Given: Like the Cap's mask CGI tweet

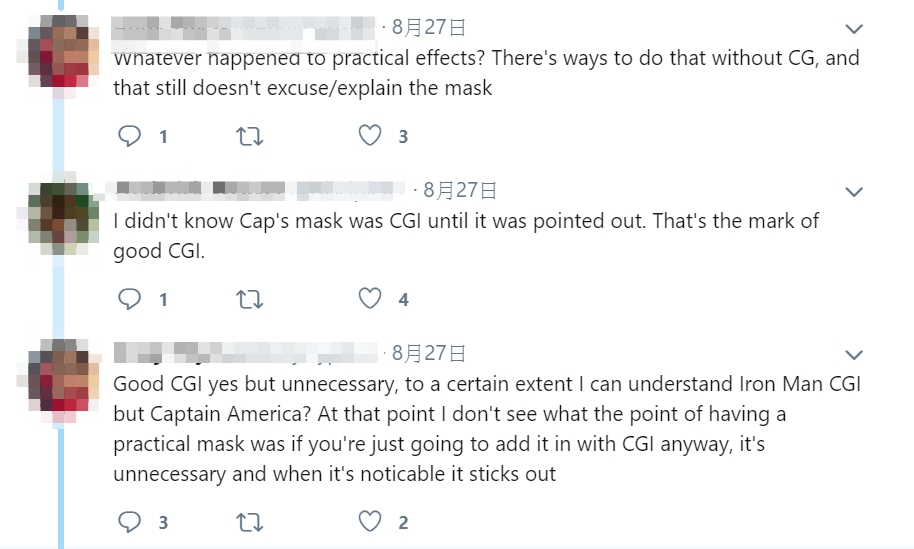Looking at the screenshot, I should pos(370,299).
